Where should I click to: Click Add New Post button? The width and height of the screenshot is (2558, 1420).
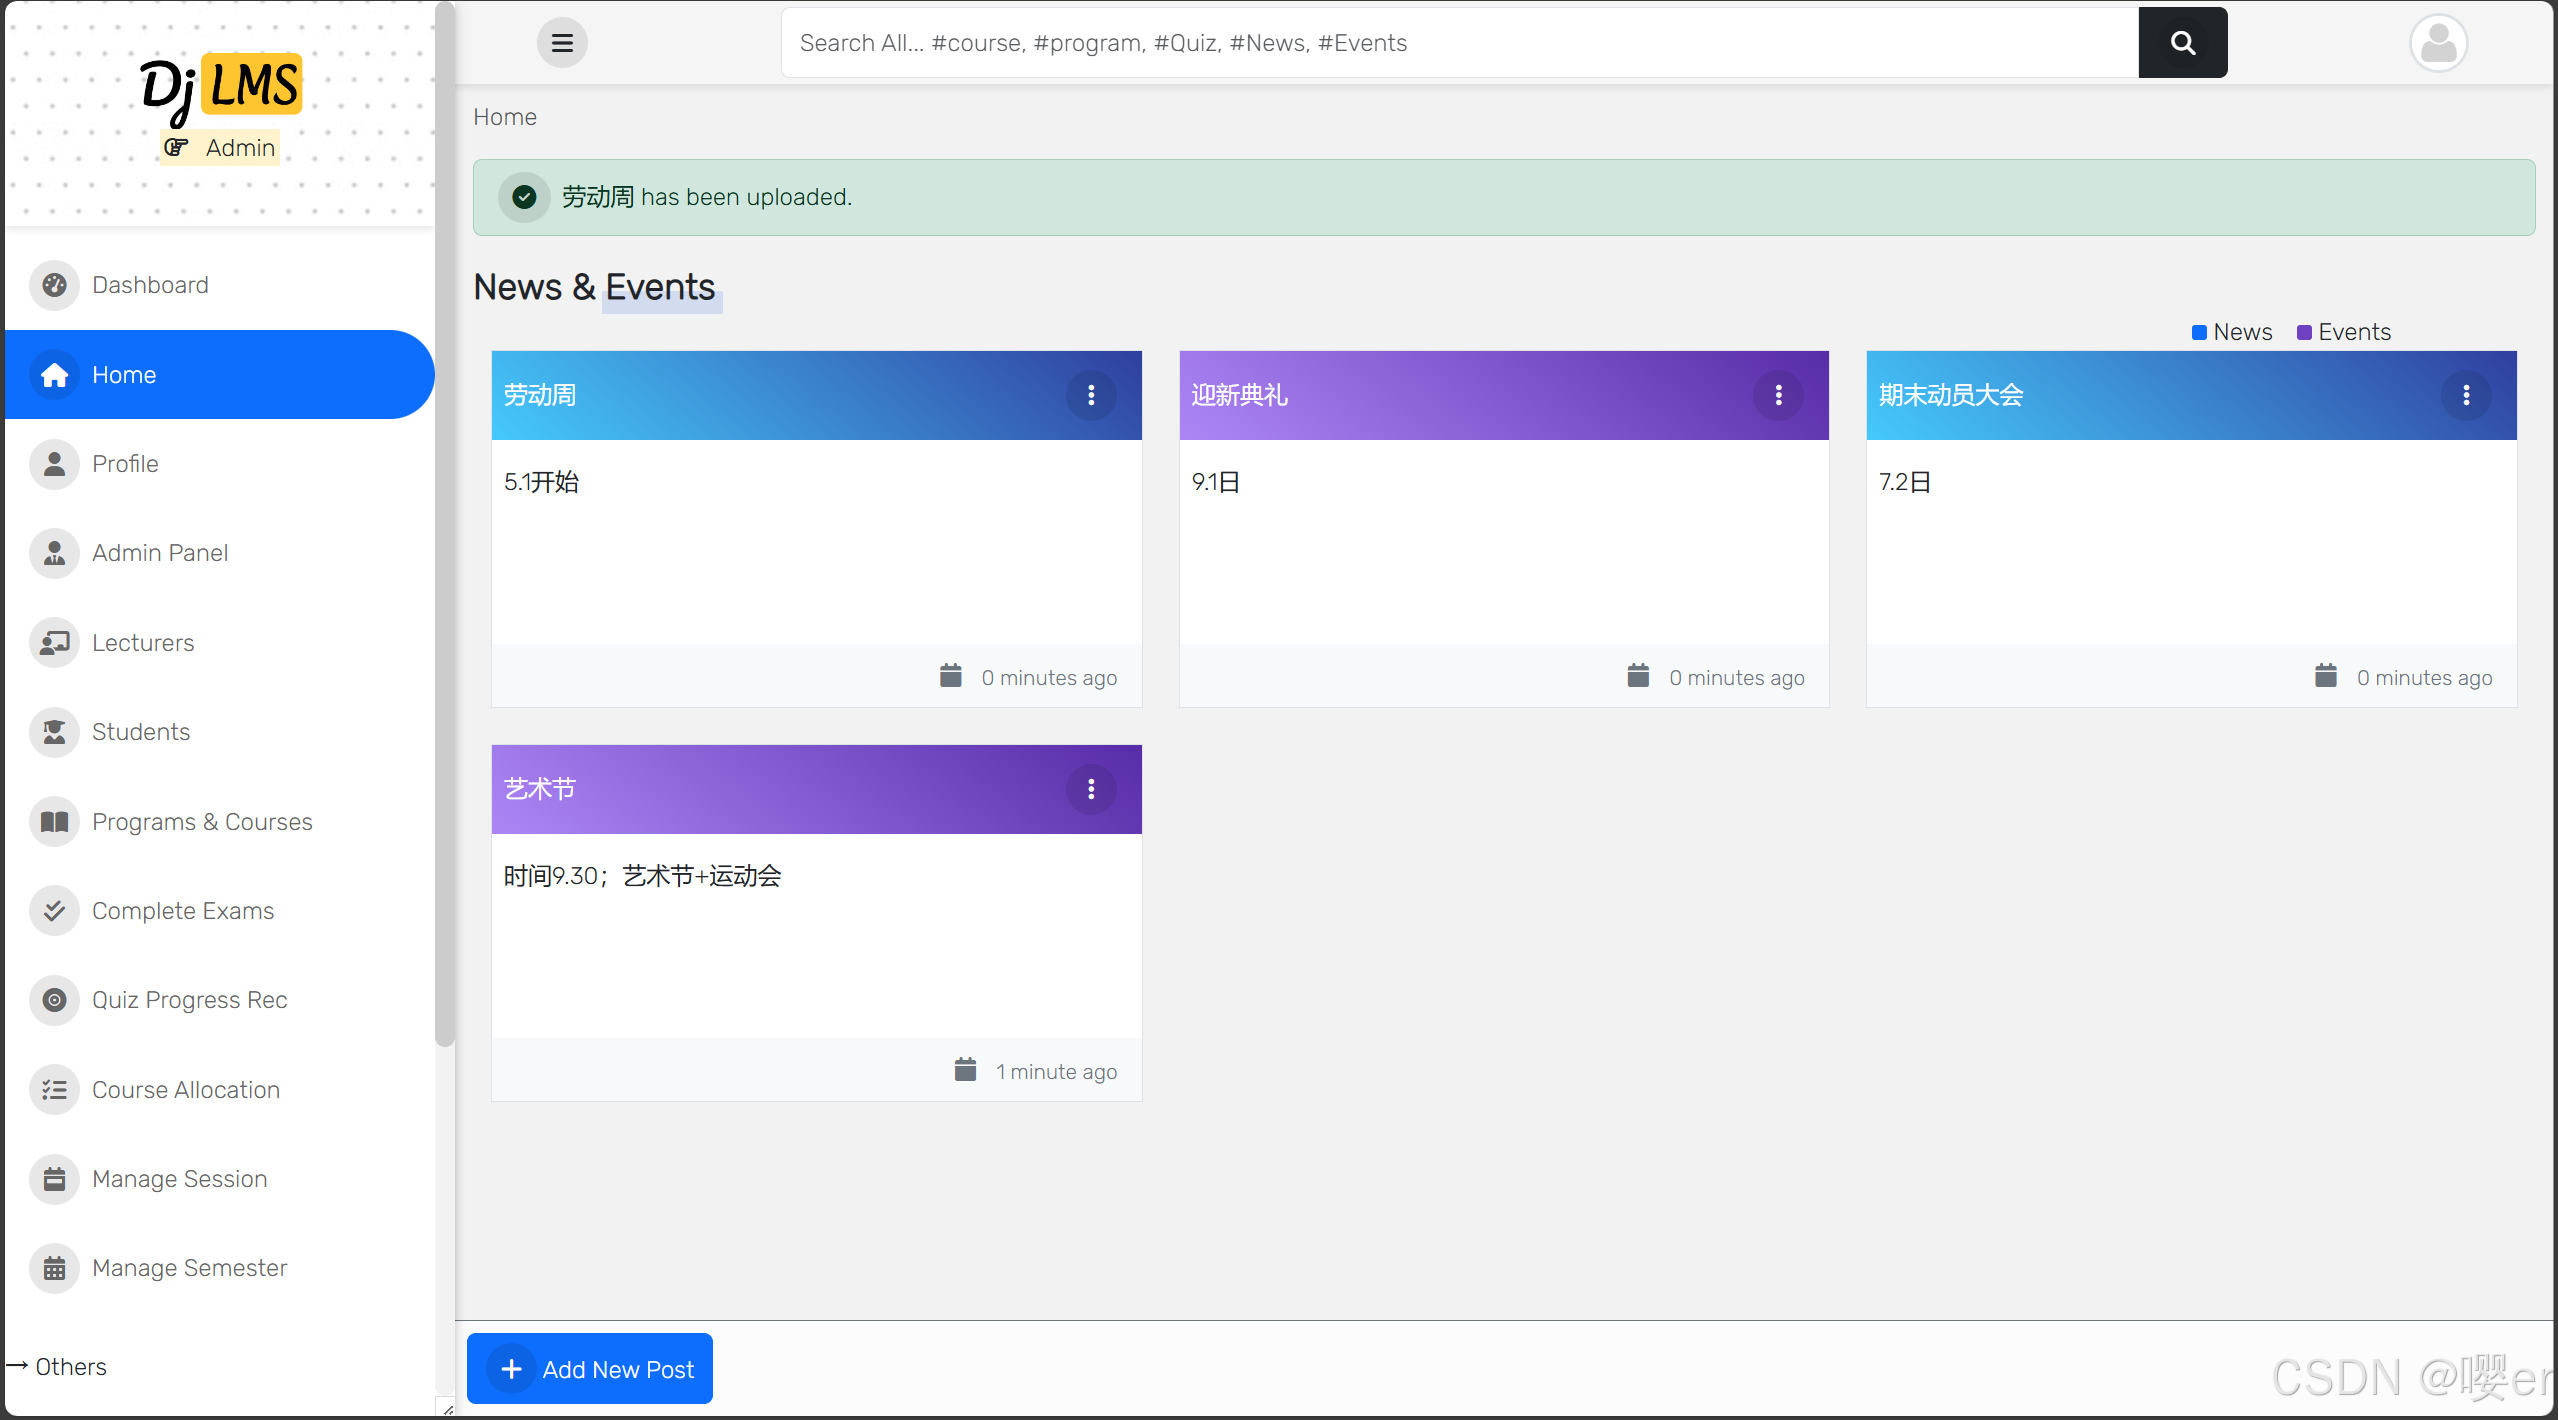pyautogui.click(x=590, y=1369)
